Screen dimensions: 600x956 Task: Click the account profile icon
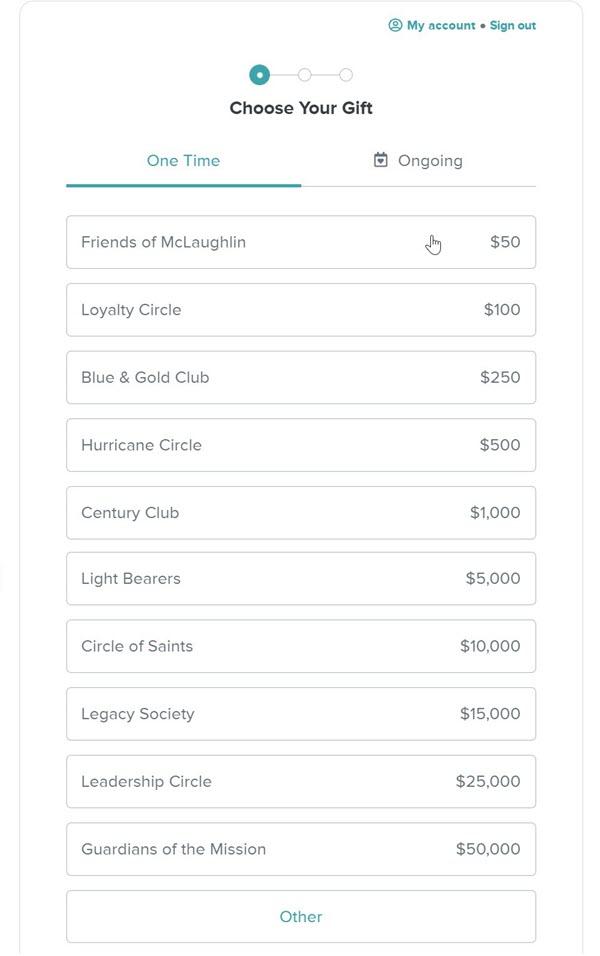[x=395, y=26]
